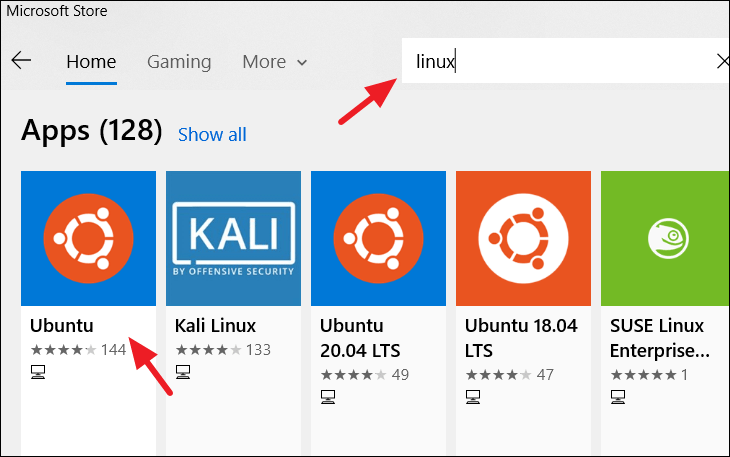730x457 pixels.
Task: Select the Ubuntu app title text
Action: click(x=62, y=326)
